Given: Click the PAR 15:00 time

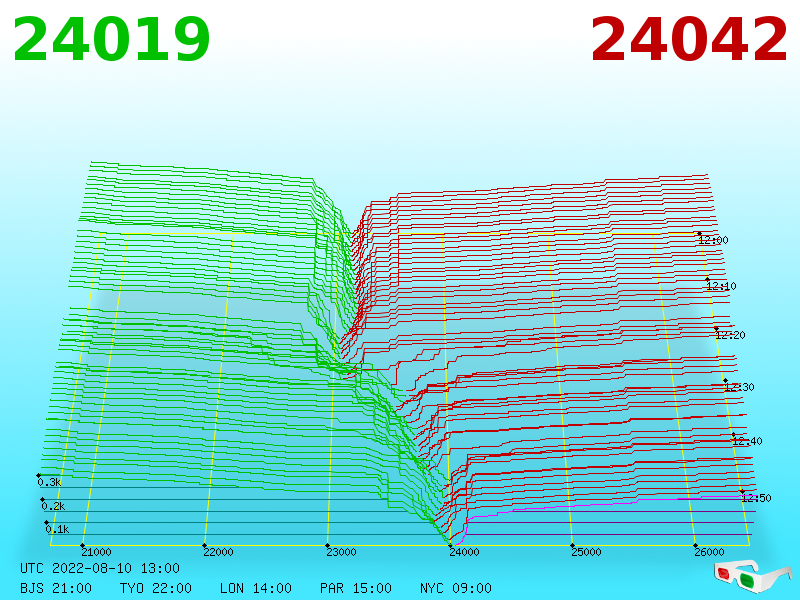Looking at the screenshot, I should click(x=356, y=588).
